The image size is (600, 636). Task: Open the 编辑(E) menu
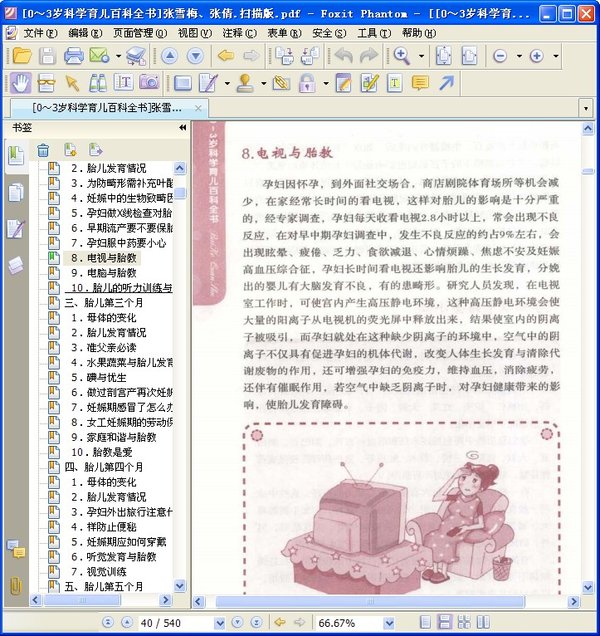[85, 33]
